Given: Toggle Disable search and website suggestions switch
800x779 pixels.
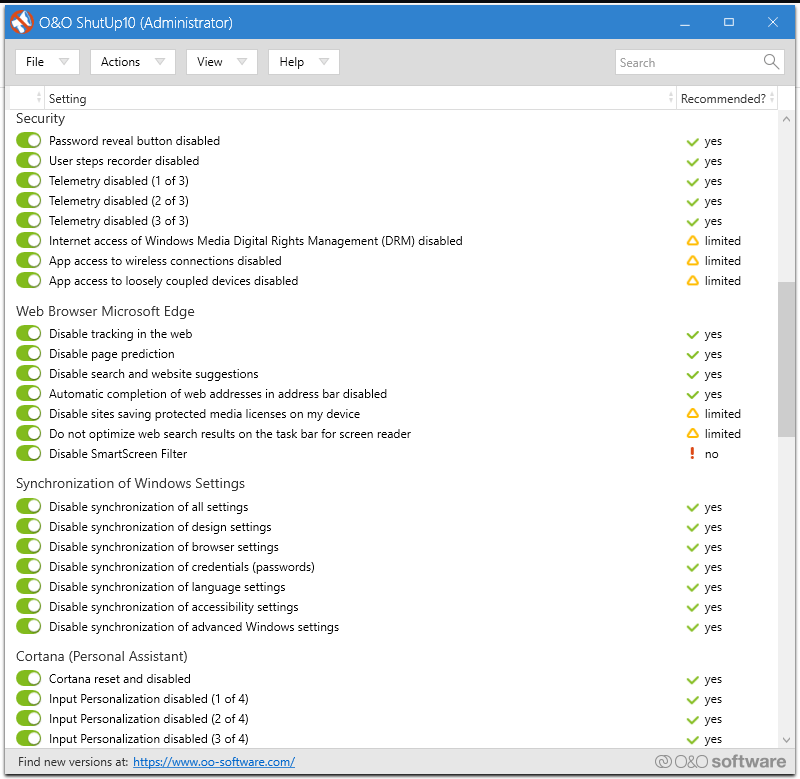Looking at the screenshot, I should pos(29,373).
